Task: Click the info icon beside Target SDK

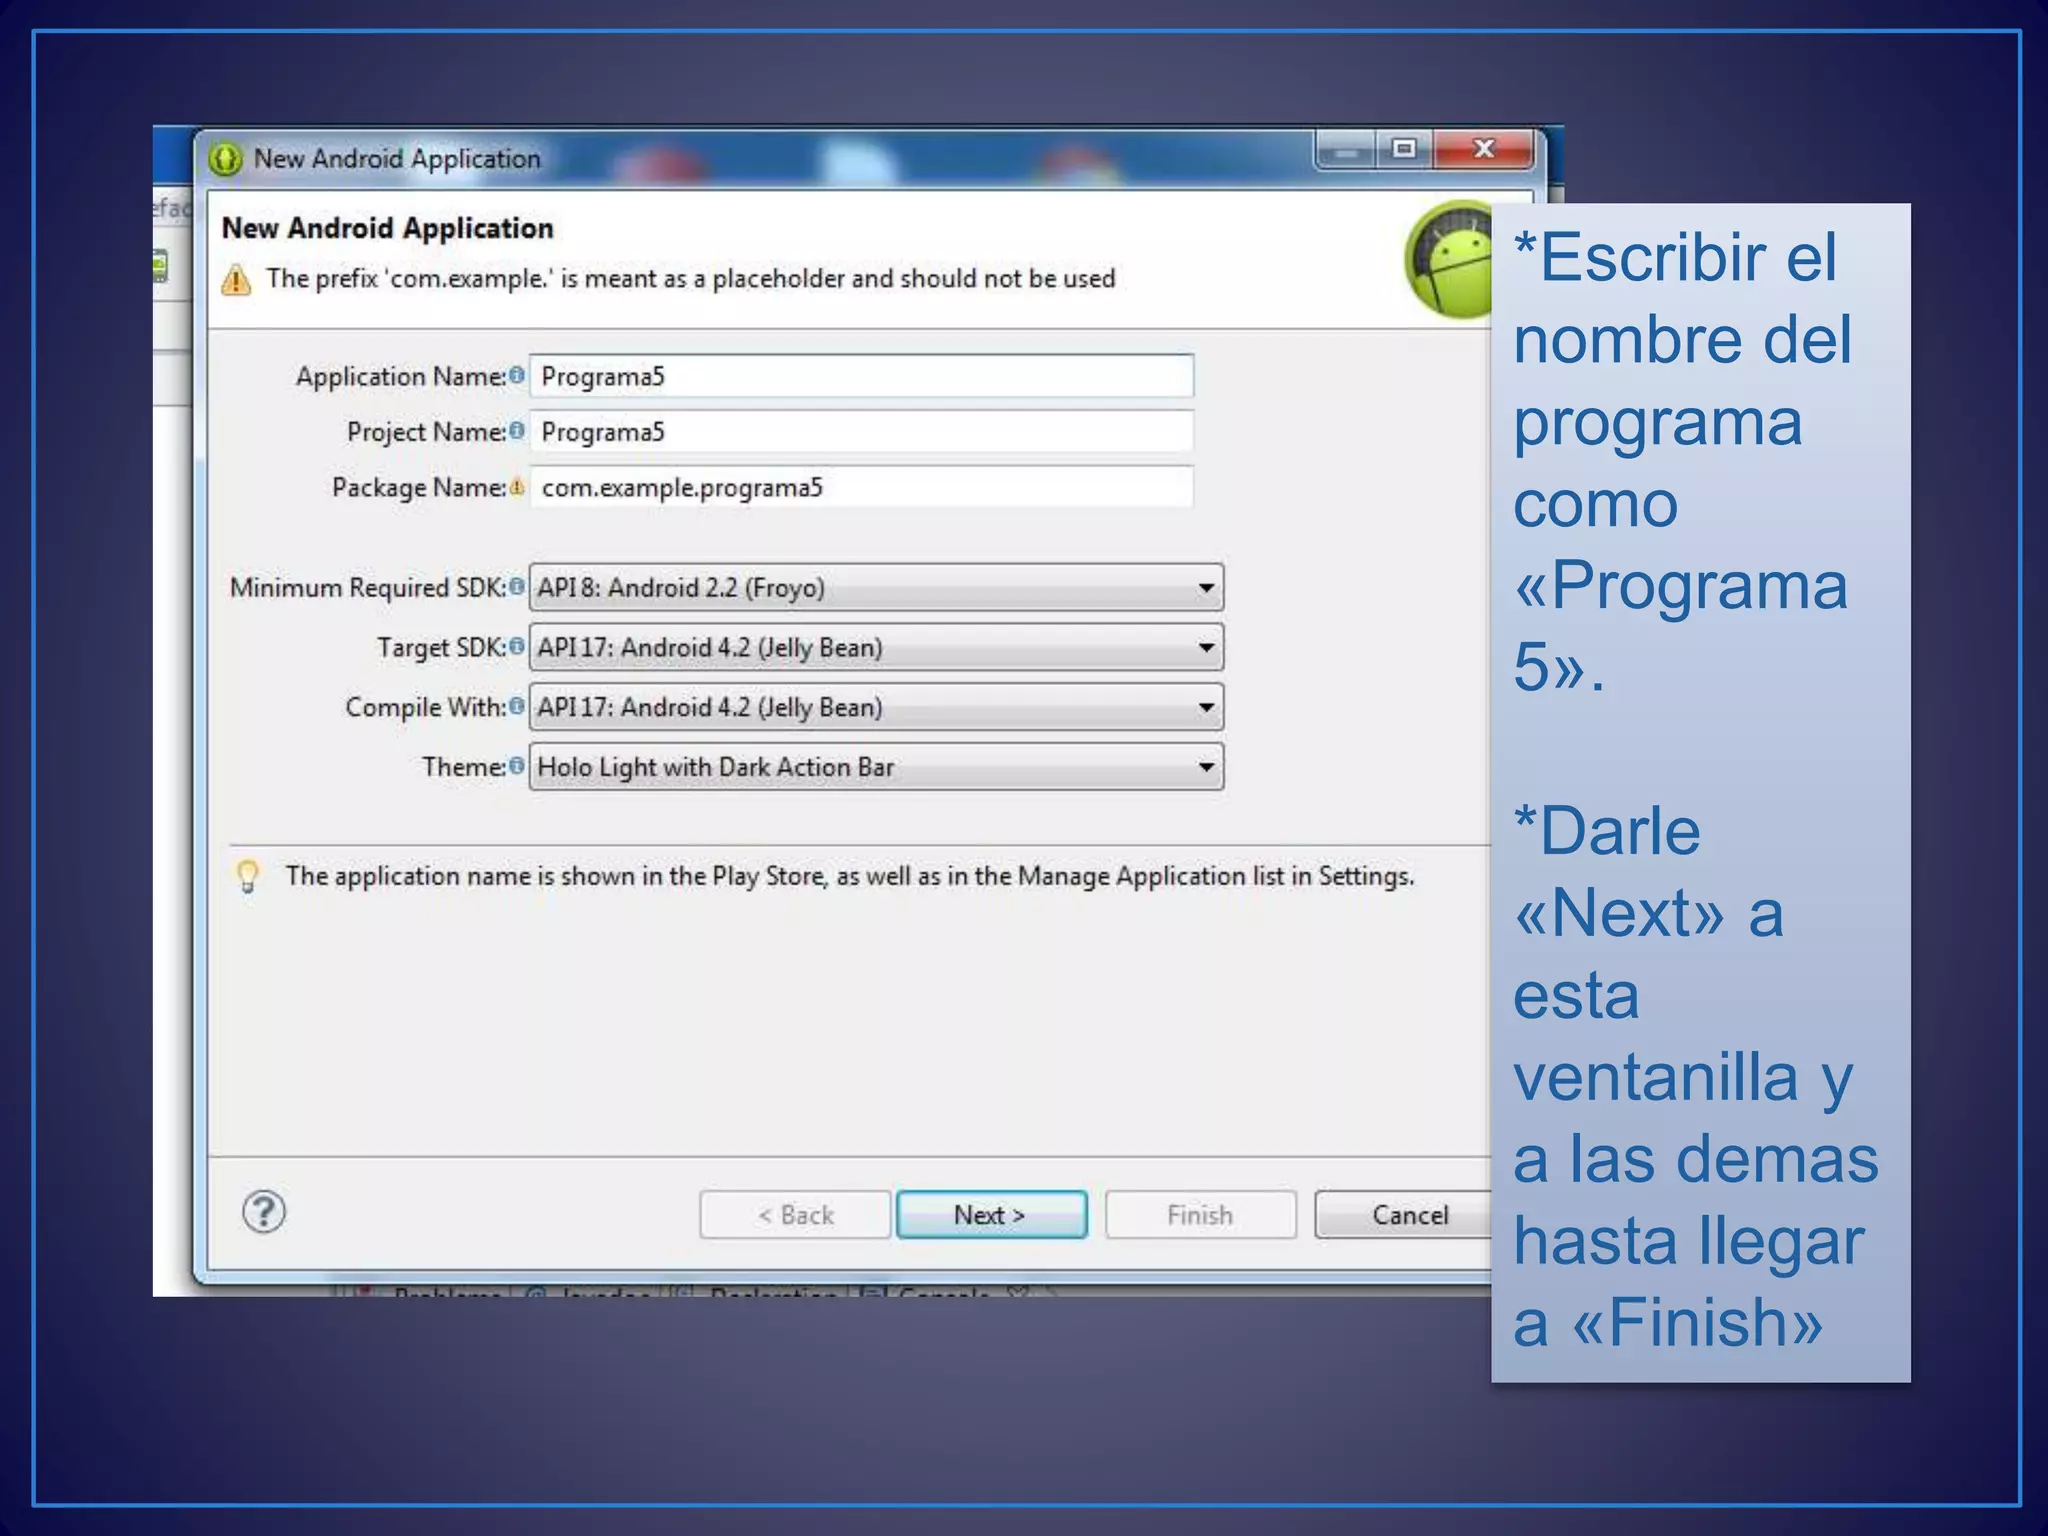Action: pyautogui.click(x=516, y=646)
